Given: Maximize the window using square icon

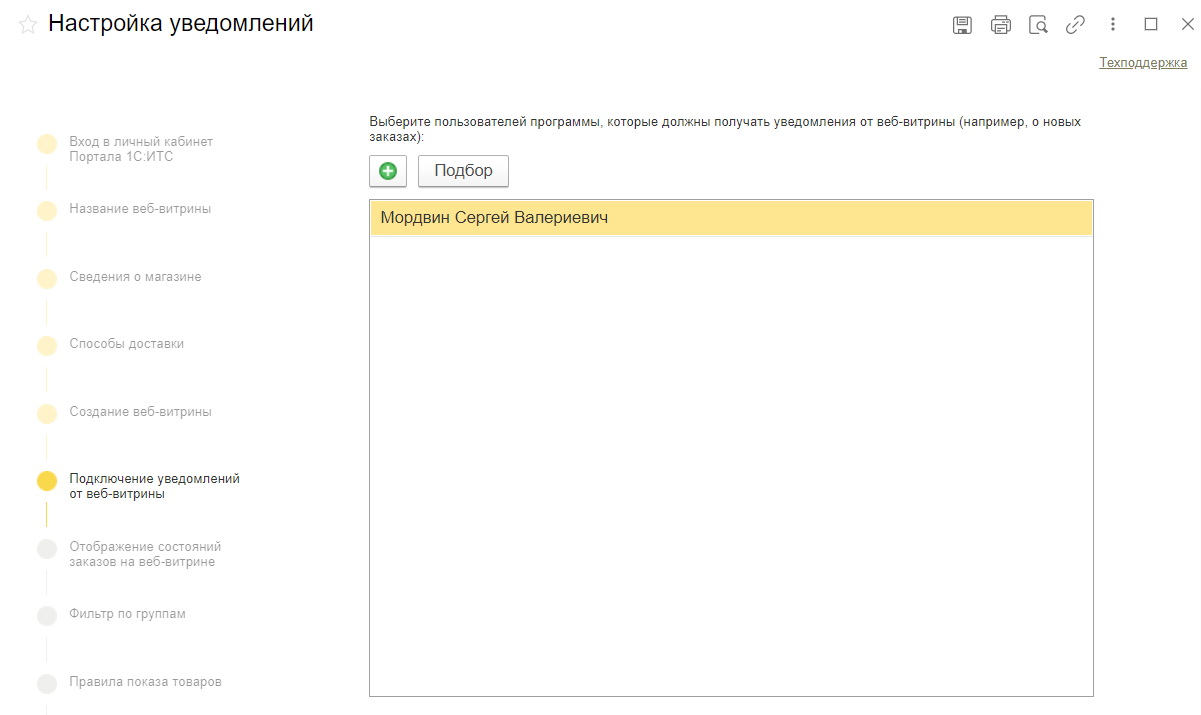Looking at the screenshot, I should point(1150,25).
